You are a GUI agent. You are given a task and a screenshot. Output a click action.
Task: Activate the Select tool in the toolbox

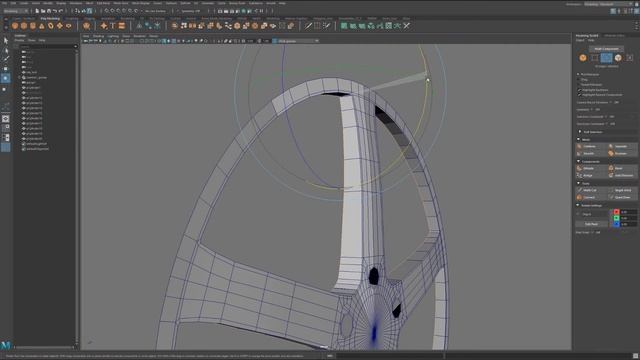[6, 41]
